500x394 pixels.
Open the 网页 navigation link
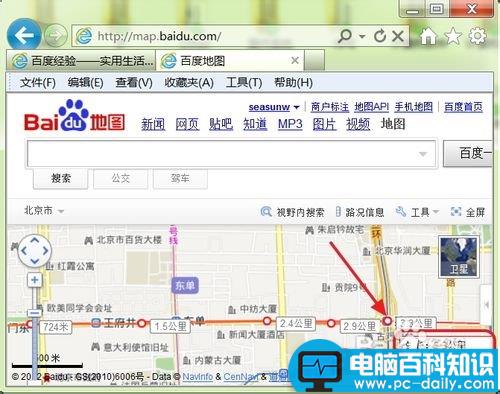pos(187,124)
